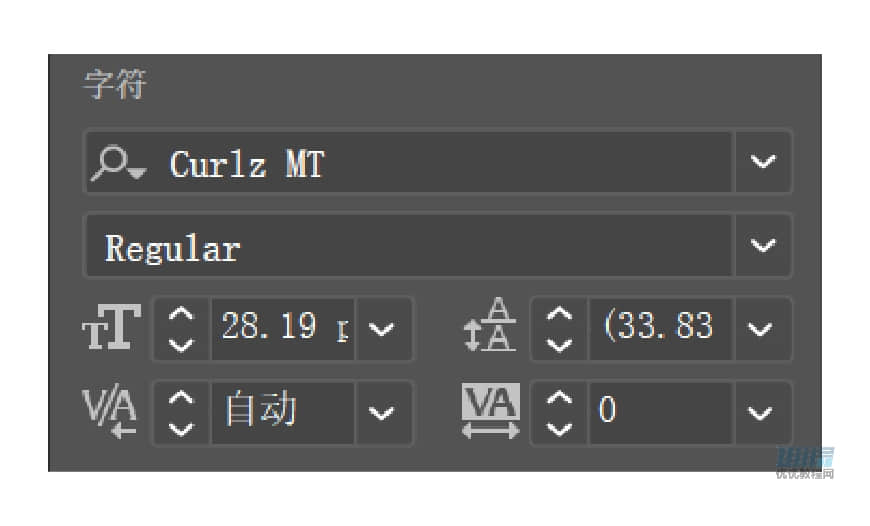Image resolution: width=870 pixels, height=526 pixels.
Task: Increase kerning with up stepper arrow
Action: (181, 397)
